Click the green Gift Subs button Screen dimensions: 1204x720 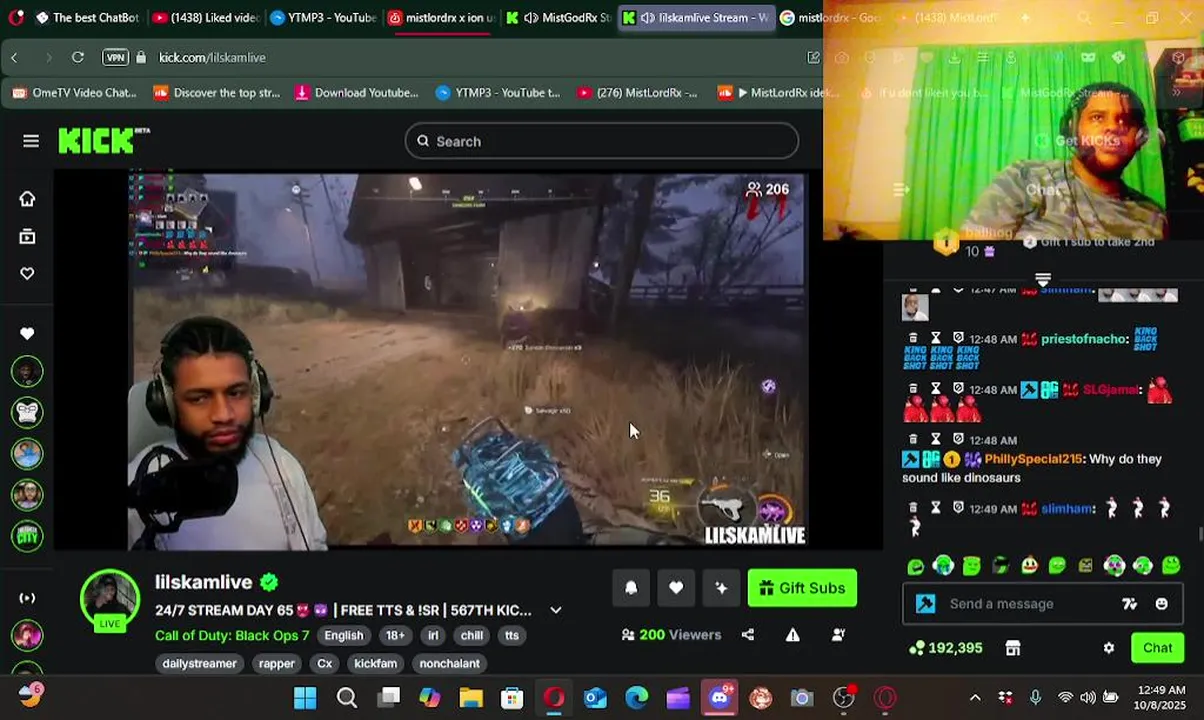point(802,588)
